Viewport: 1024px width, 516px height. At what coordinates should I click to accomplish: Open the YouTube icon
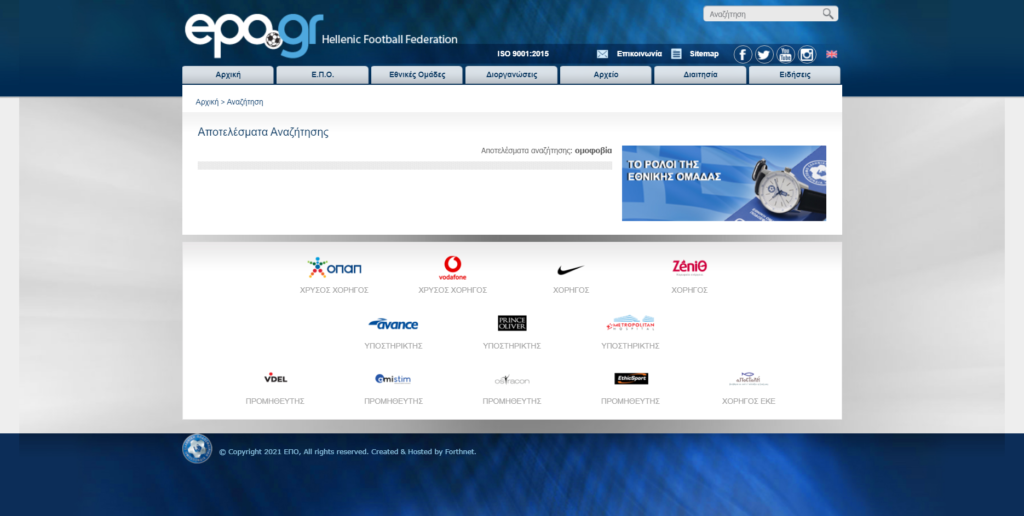coord(786,54)
